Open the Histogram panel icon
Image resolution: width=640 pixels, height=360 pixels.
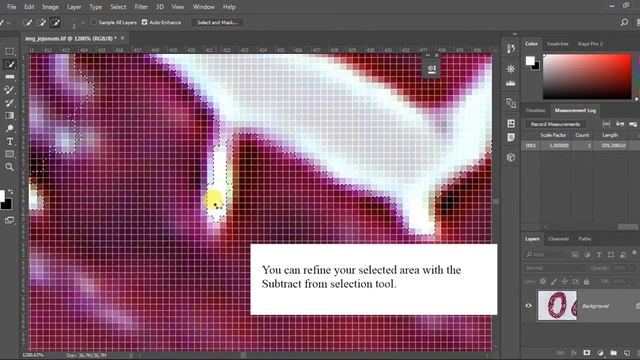pos(511,83)
